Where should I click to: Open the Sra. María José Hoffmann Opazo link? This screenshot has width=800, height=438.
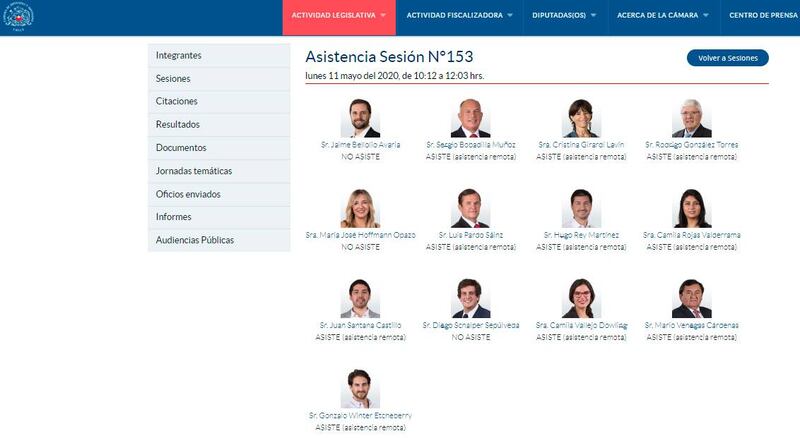[x=360, y=235]
